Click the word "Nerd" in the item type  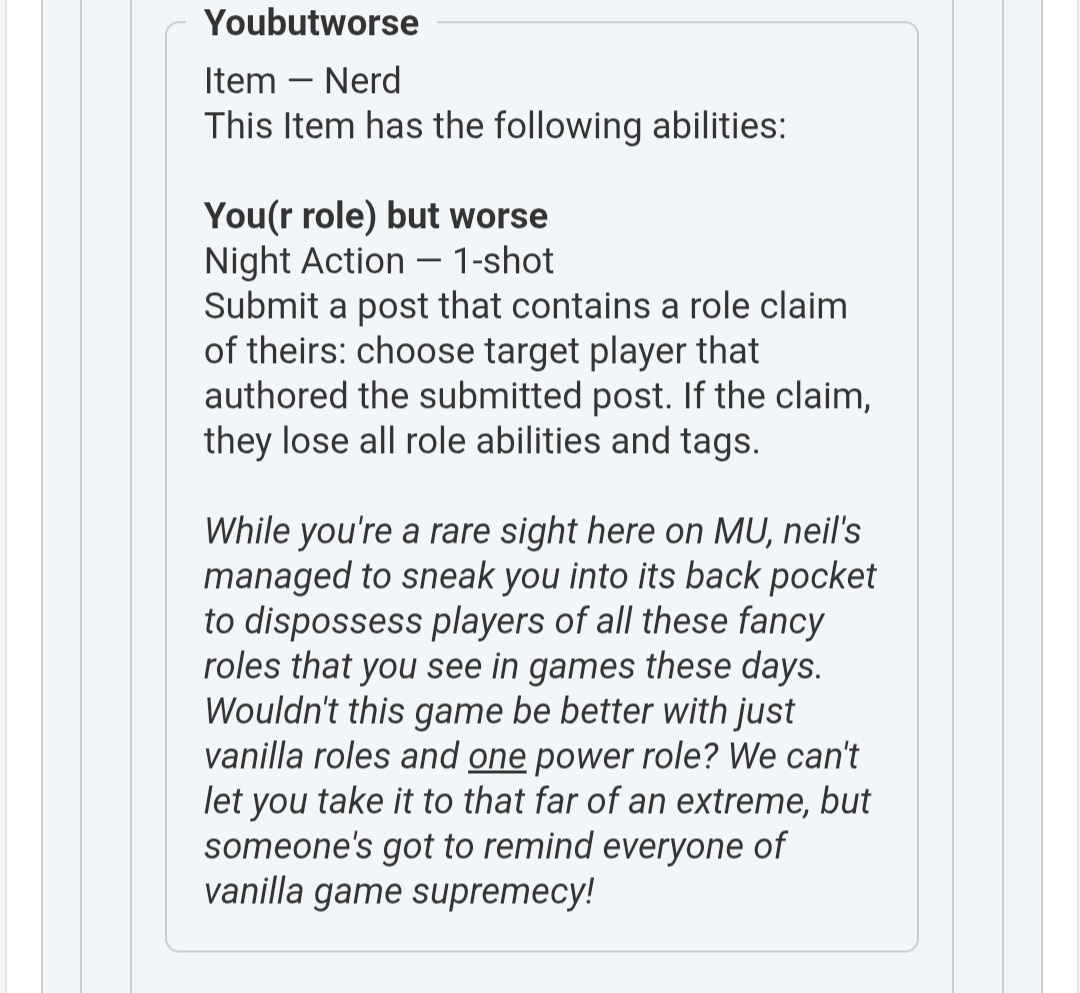pos(362,81)
